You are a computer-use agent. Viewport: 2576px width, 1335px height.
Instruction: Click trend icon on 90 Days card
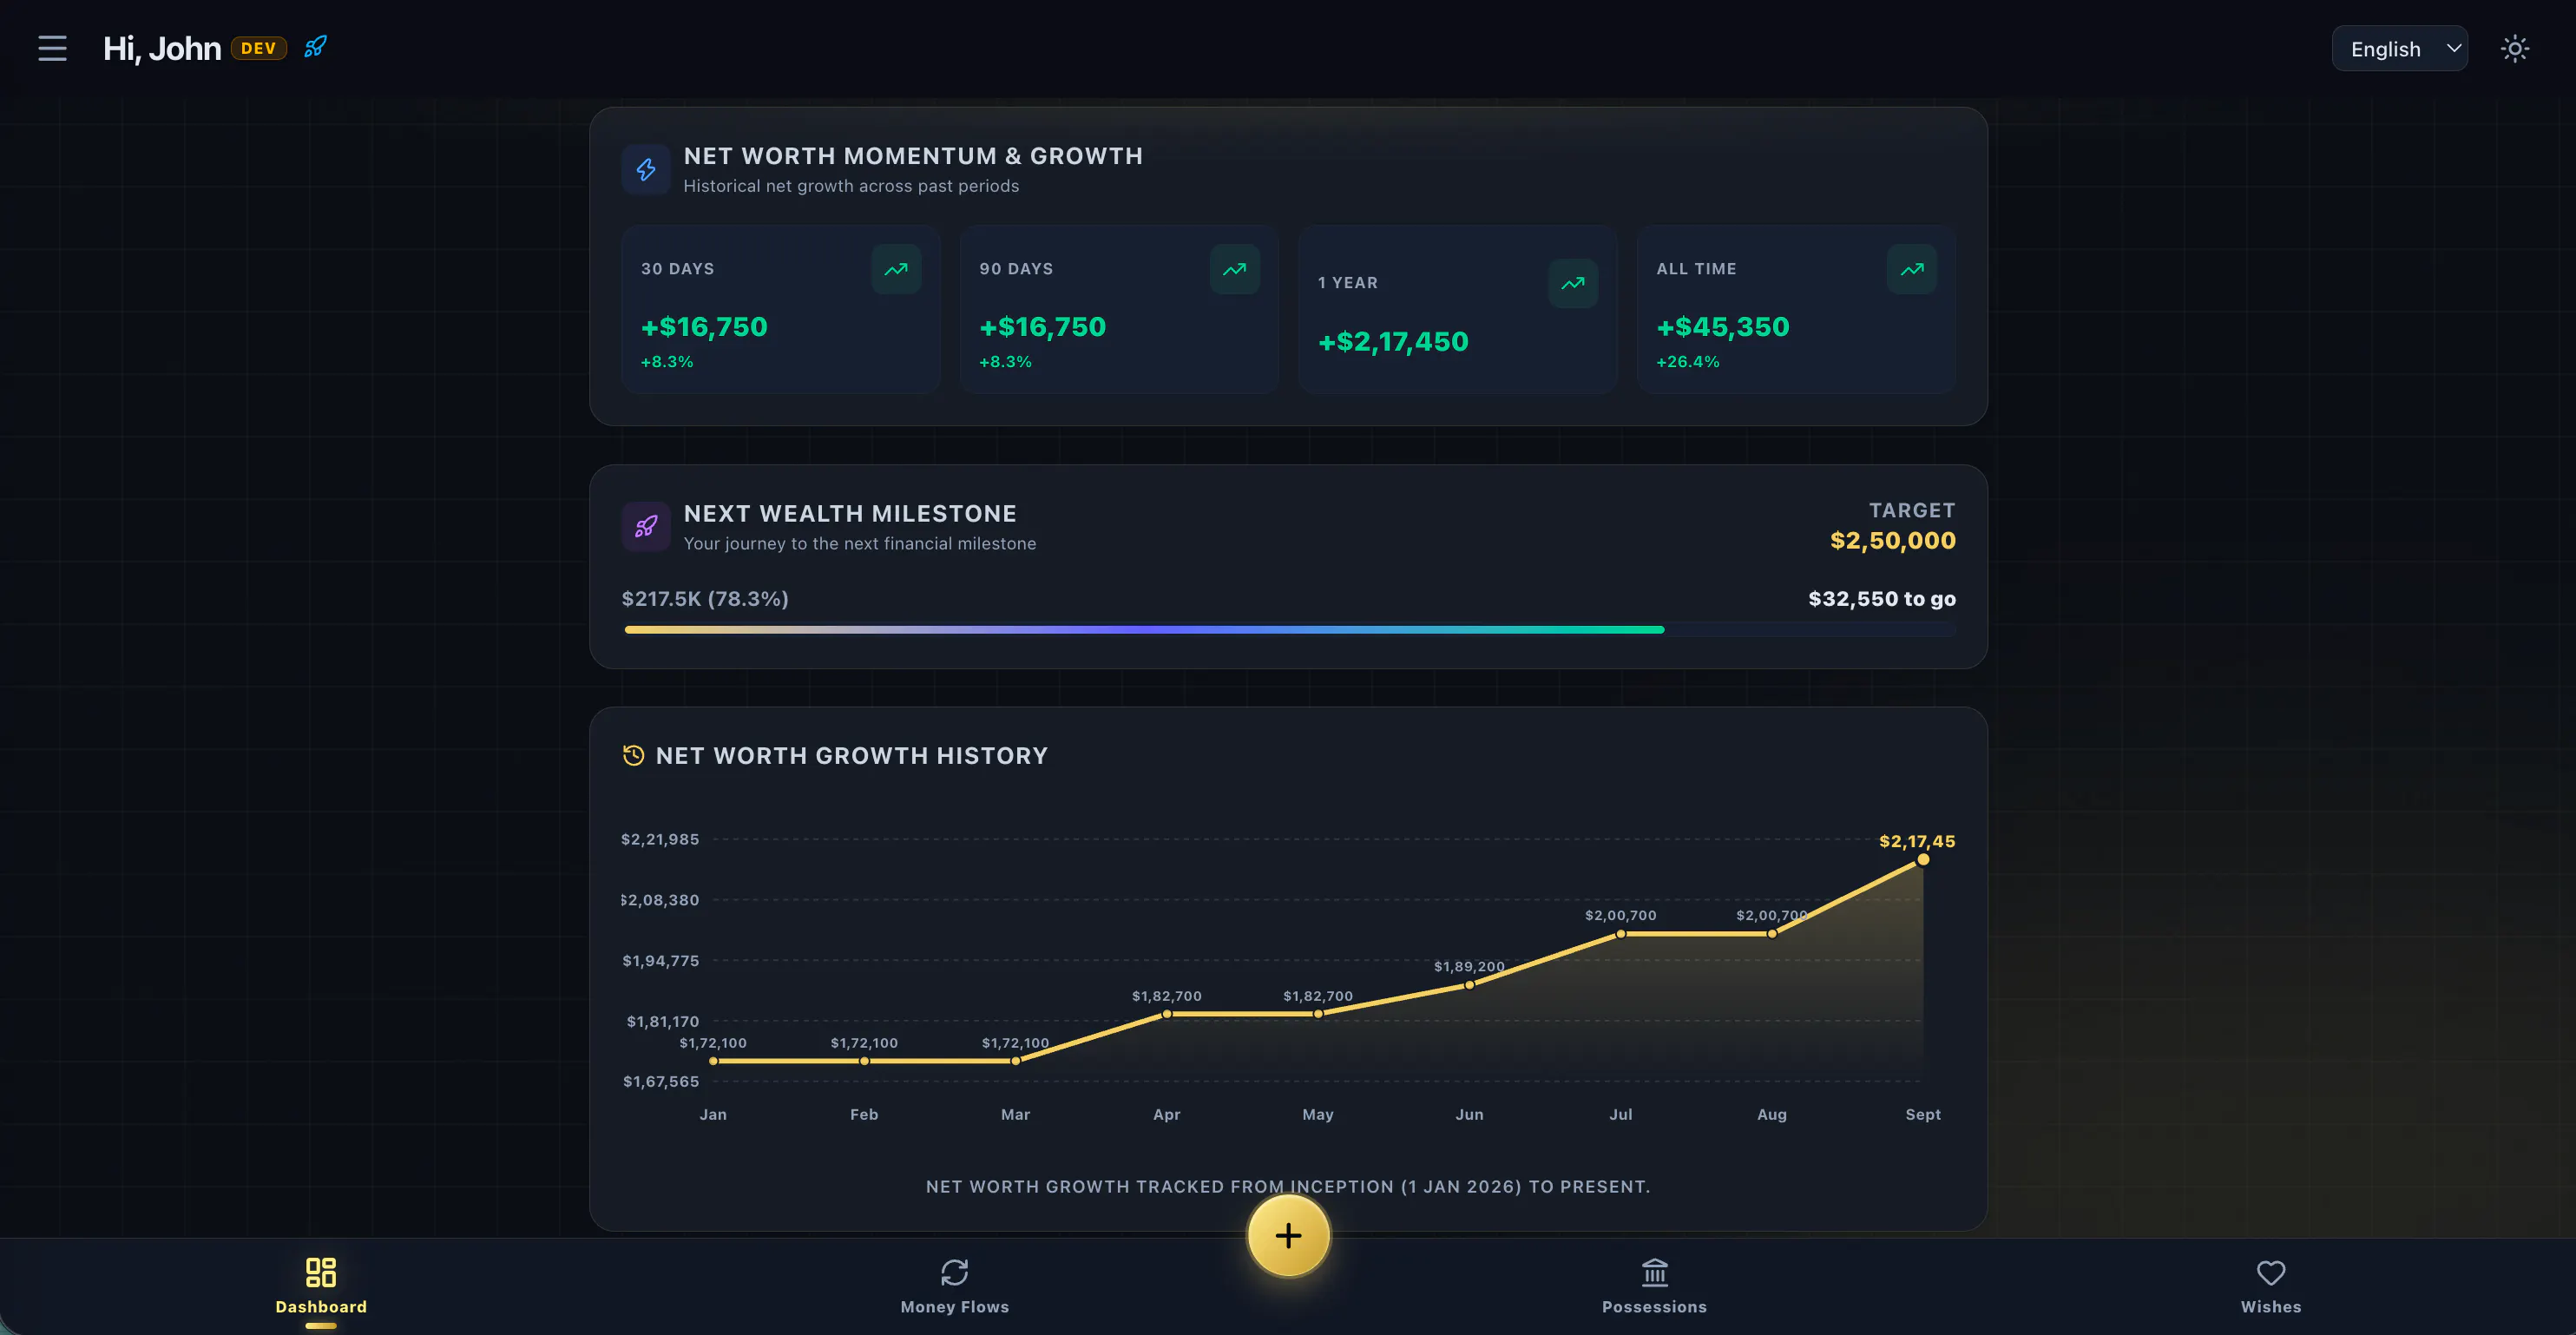(x=1234, y=269)
